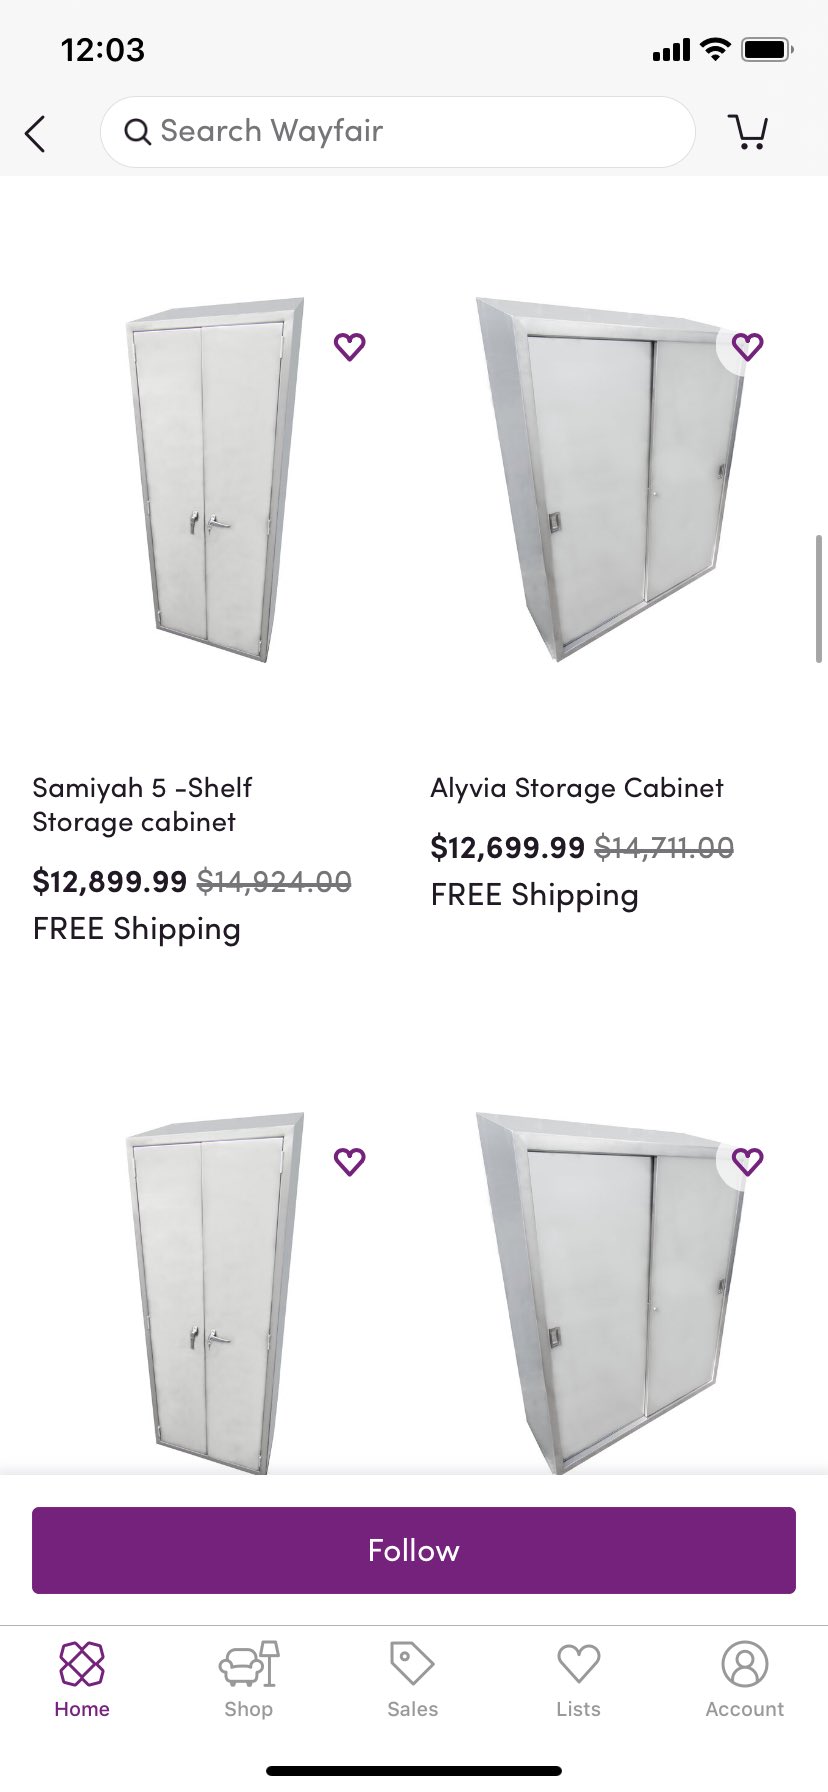The width and height of the screenshot is (828, 1792).
Task: Tap the back arrow icon
Action: 36,133
